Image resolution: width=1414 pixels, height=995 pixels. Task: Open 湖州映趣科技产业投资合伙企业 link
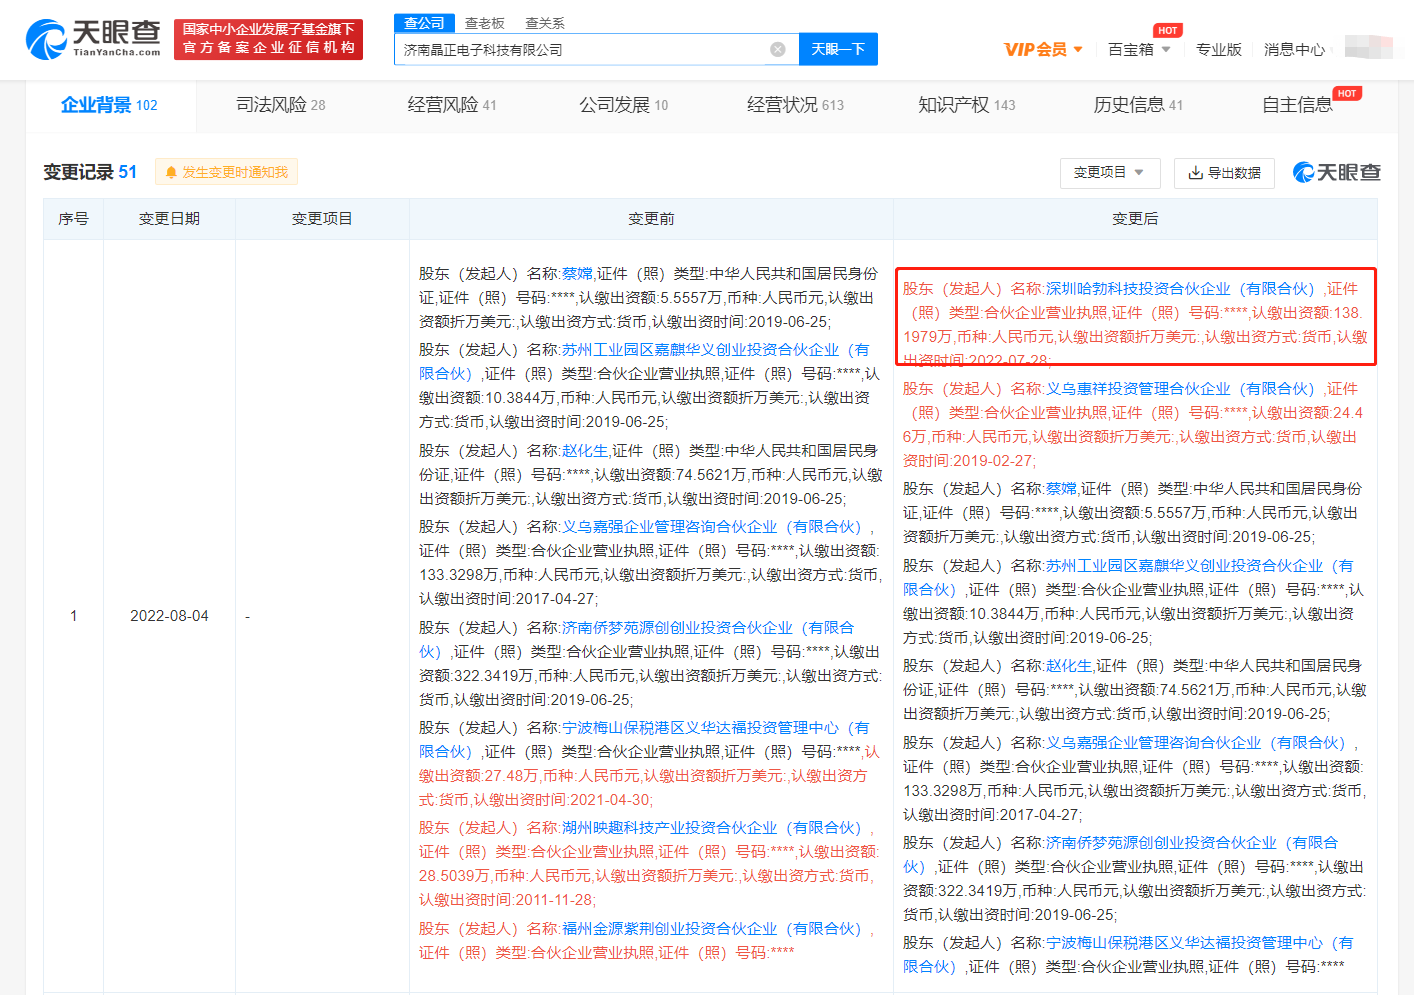click(711, 827)
